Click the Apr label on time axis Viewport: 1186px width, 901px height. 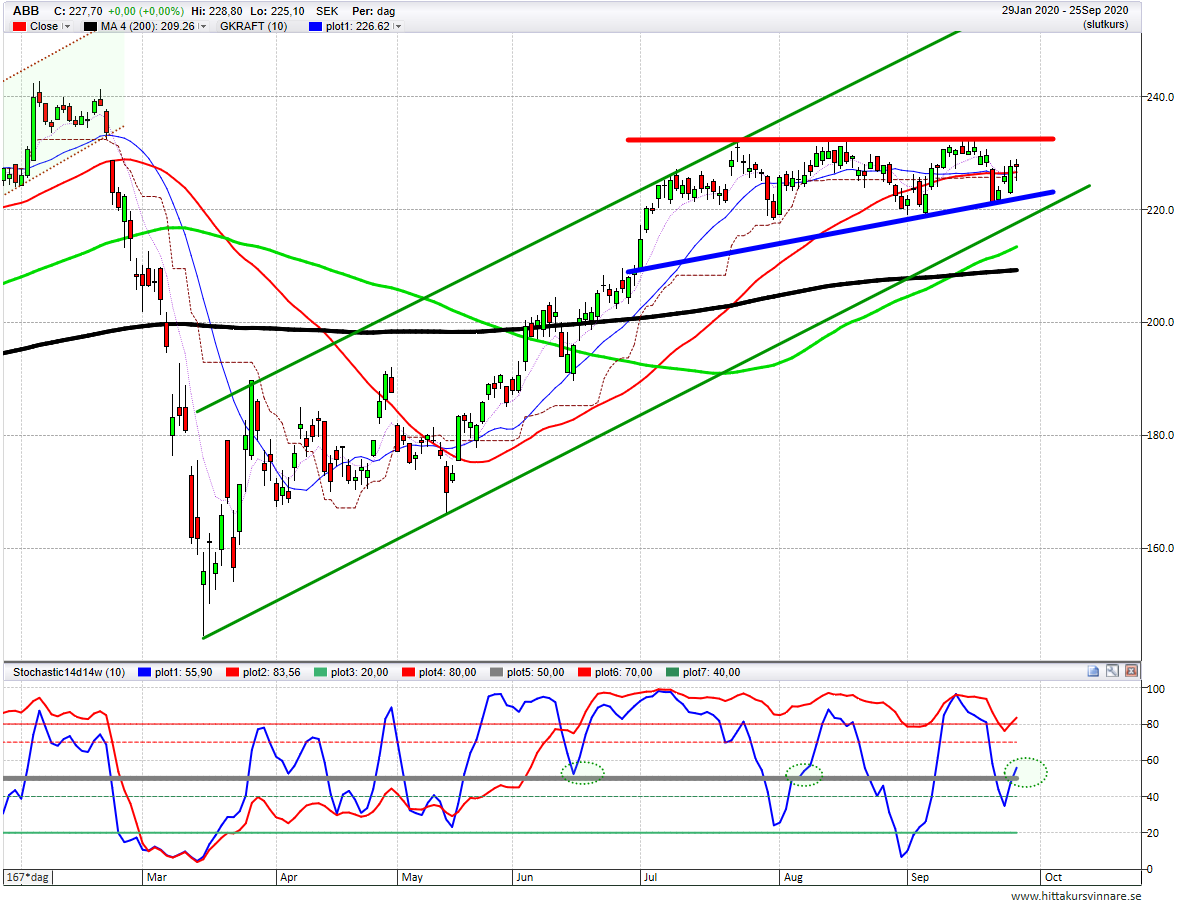pos(288,878)
